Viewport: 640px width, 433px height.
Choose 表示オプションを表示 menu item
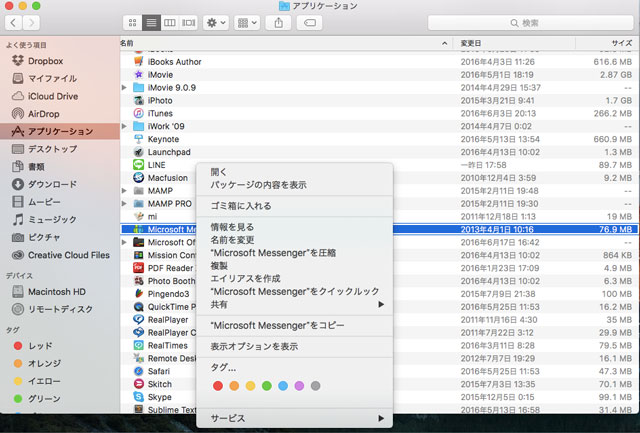(295, 346)
